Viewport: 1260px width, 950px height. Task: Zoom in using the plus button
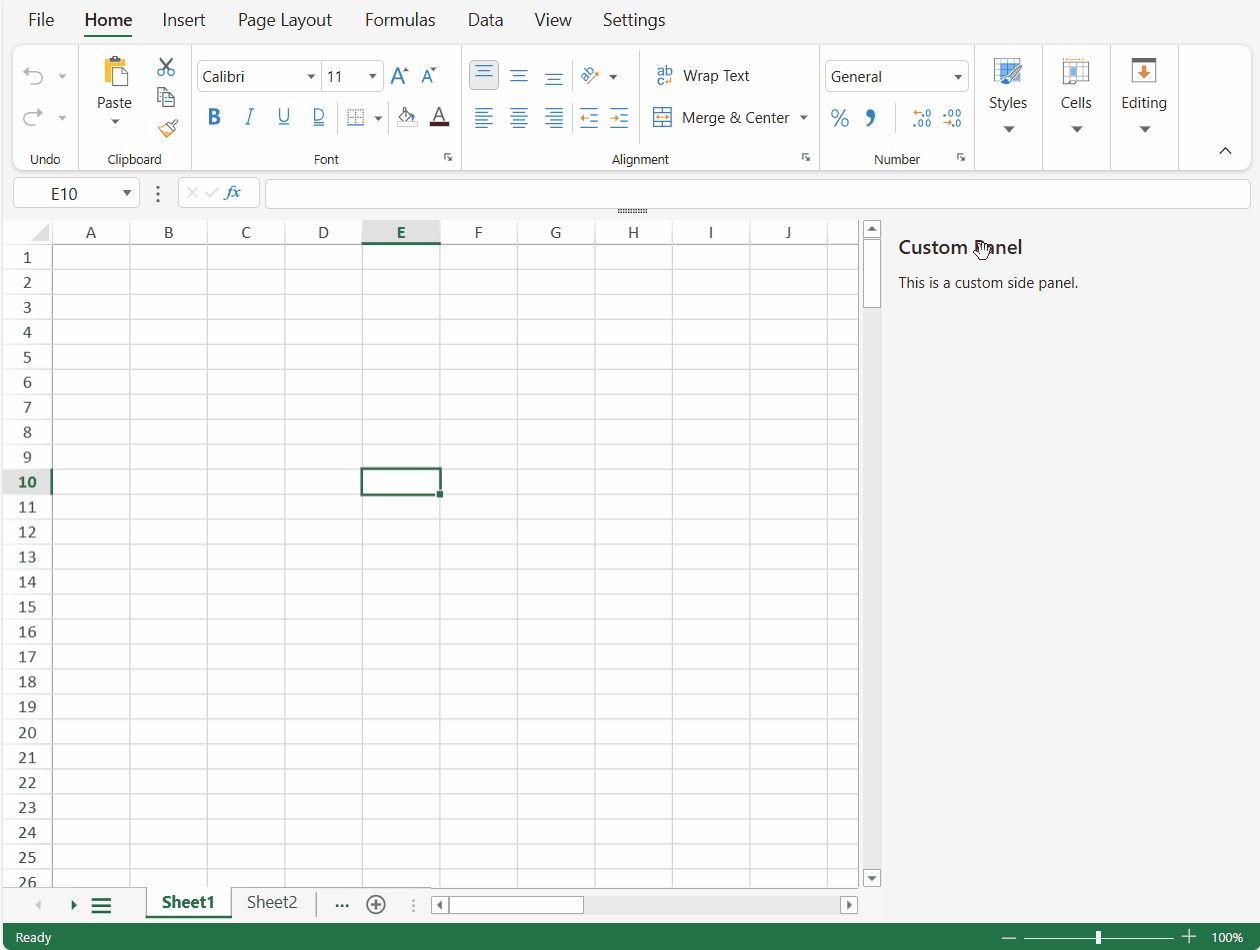(x=1189, y=937)
